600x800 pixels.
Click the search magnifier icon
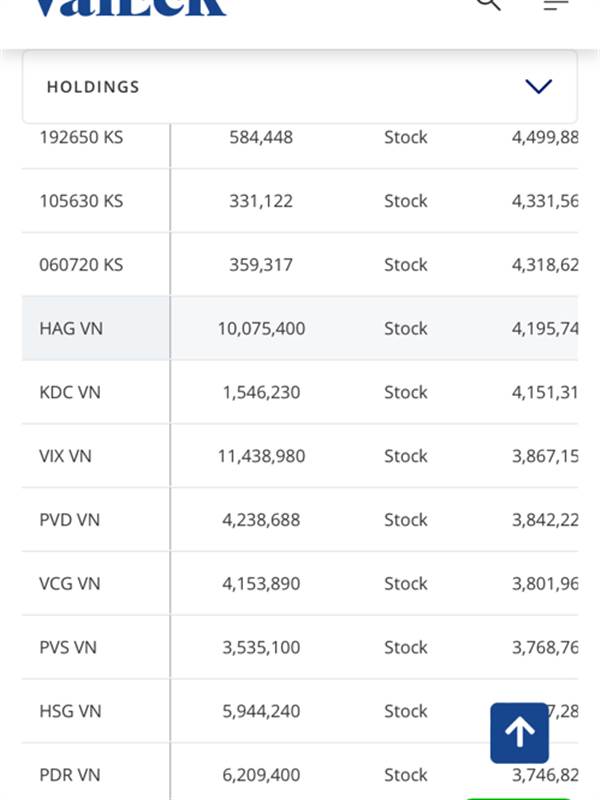pos(488,4)
